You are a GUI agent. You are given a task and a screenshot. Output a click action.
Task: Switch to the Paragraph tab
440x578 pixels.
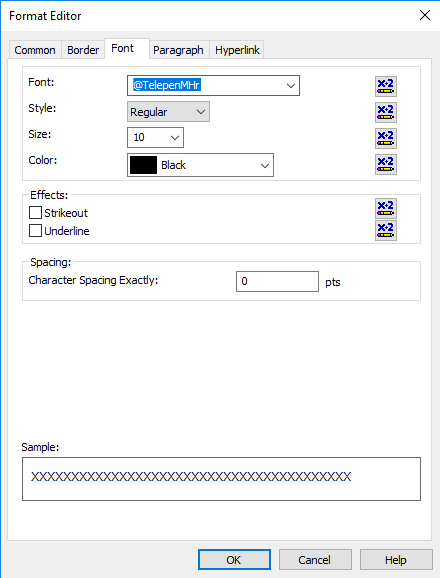coord(178,50)
